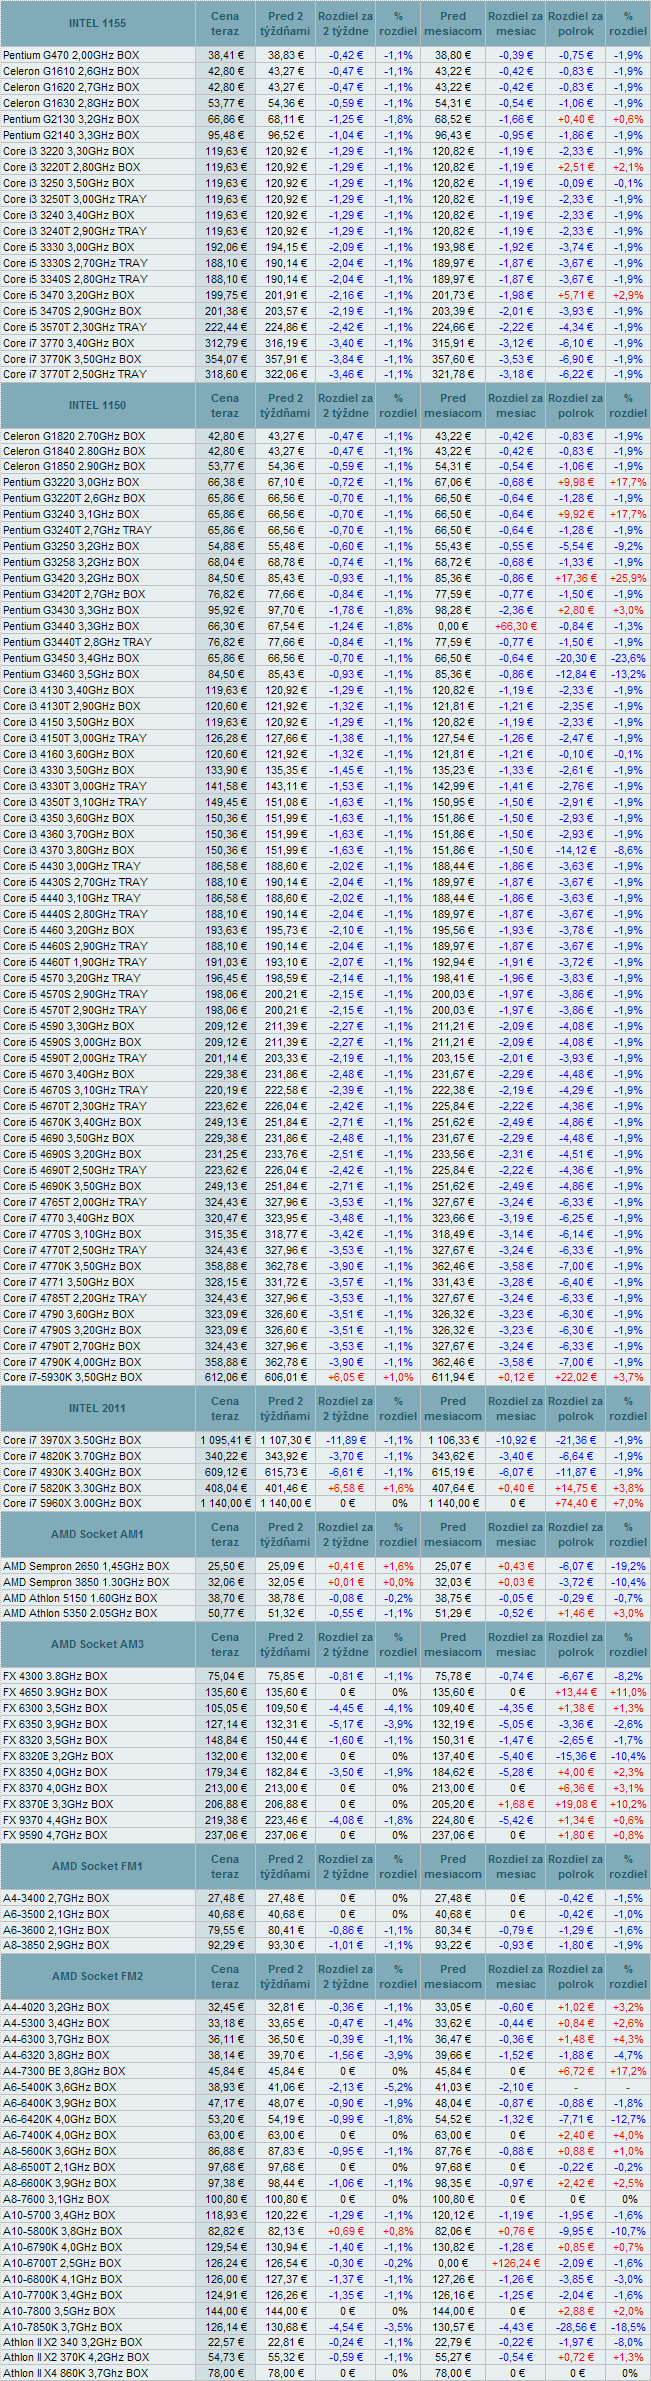This screenshot has width=651, height=2381.
Task: Click the +22,02 € half-year difference cell
Action: pyautogui.click(x=576, y=1377)
